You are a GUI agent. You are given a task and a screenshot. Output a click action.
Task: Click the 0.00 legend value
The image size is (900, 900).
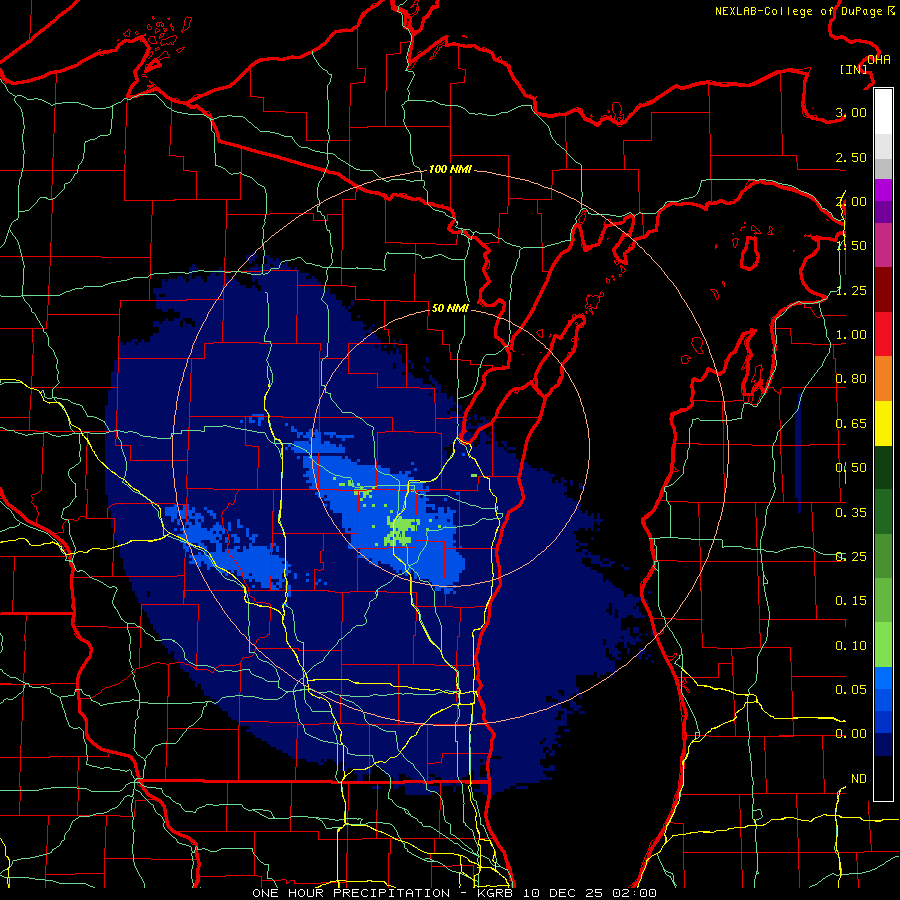pyautogui.click(x=851, y=734)
